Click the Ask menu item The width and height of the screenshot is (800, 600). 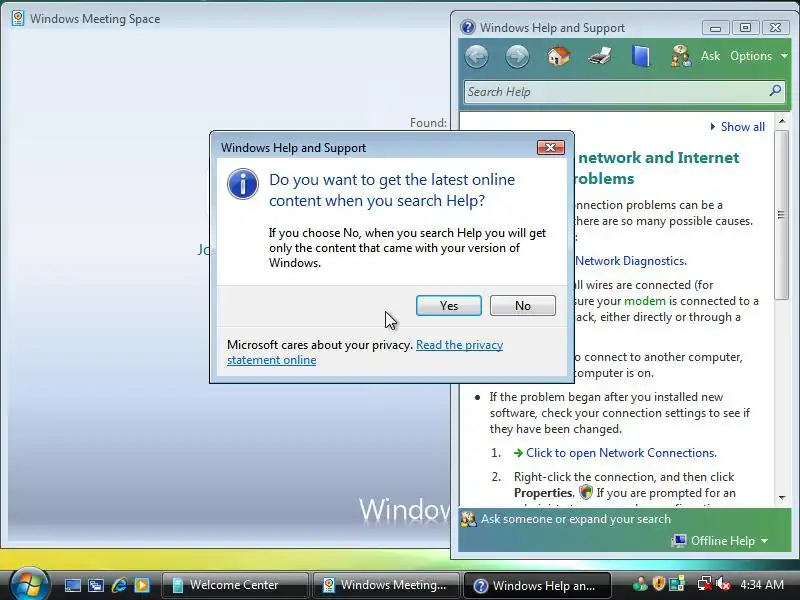coord(710,56)
